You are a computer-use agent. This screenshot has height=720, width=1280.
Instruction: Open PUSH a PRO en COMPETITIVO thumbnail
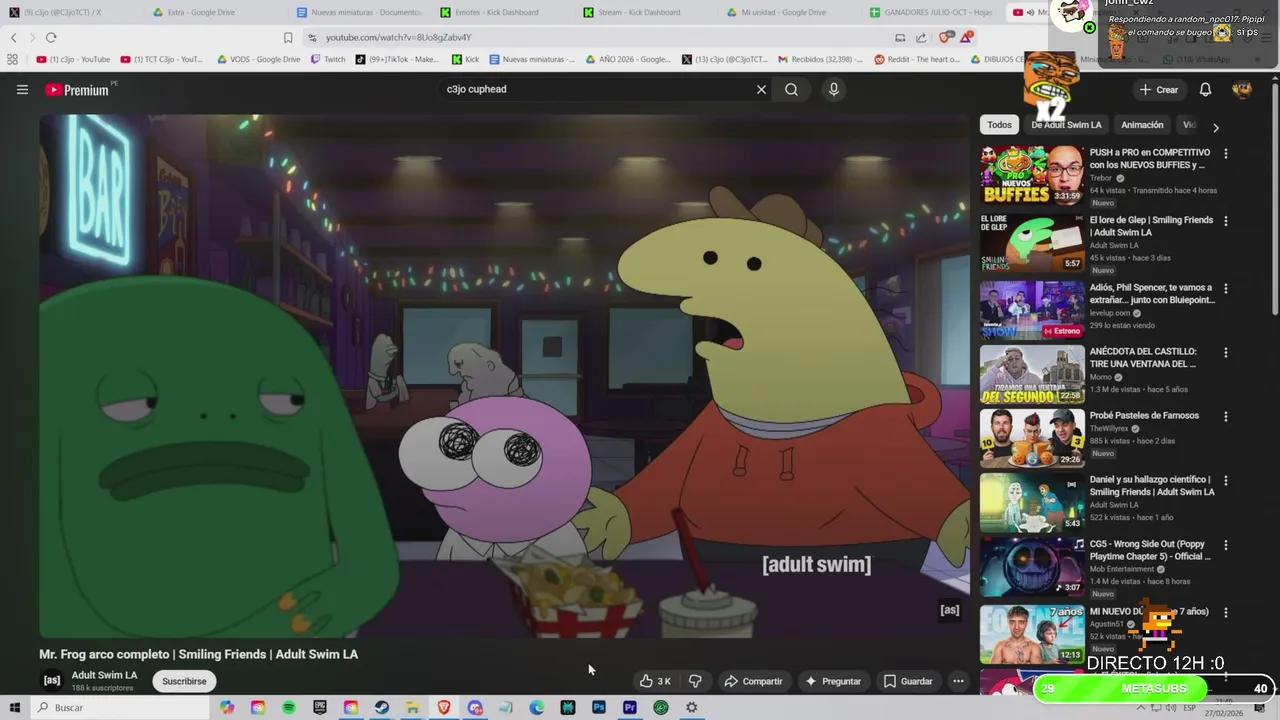click(x=1032, y=175)
